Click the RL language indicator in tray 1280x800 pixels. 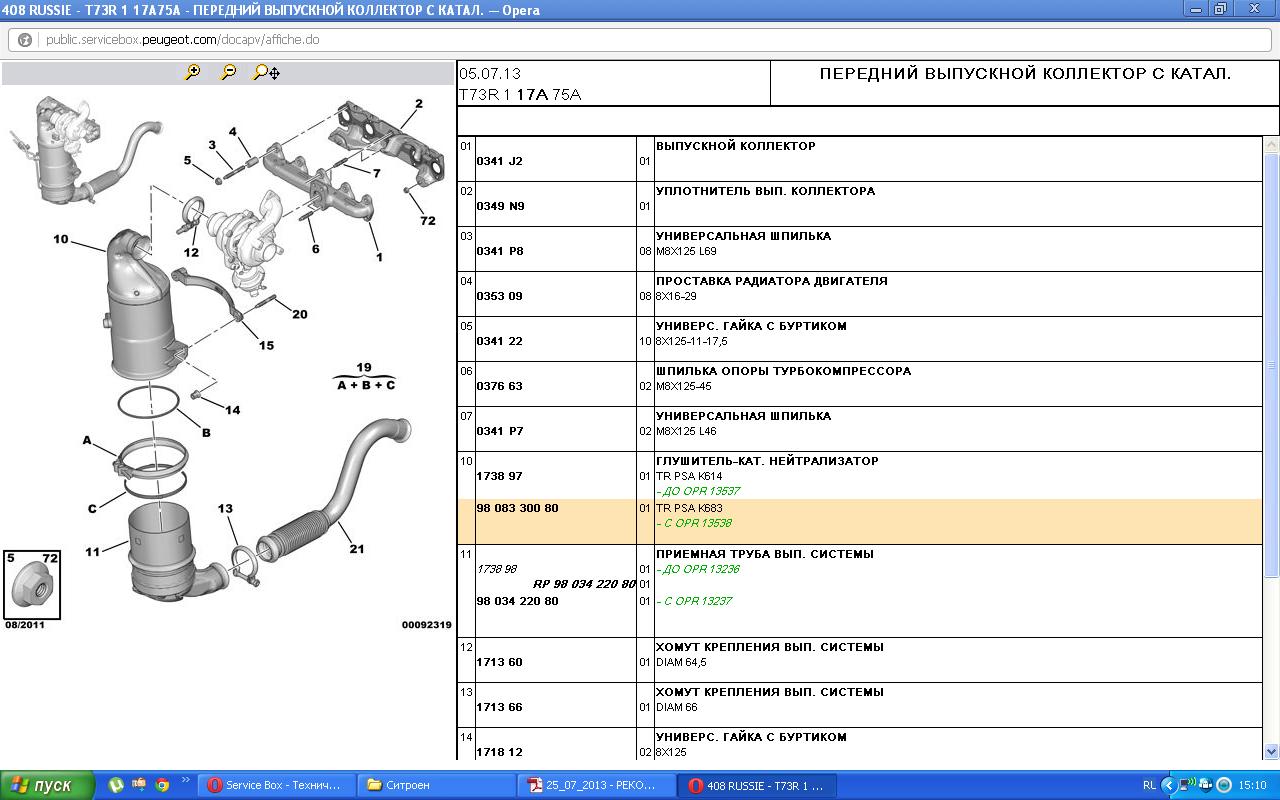[x=1149, y=785]
